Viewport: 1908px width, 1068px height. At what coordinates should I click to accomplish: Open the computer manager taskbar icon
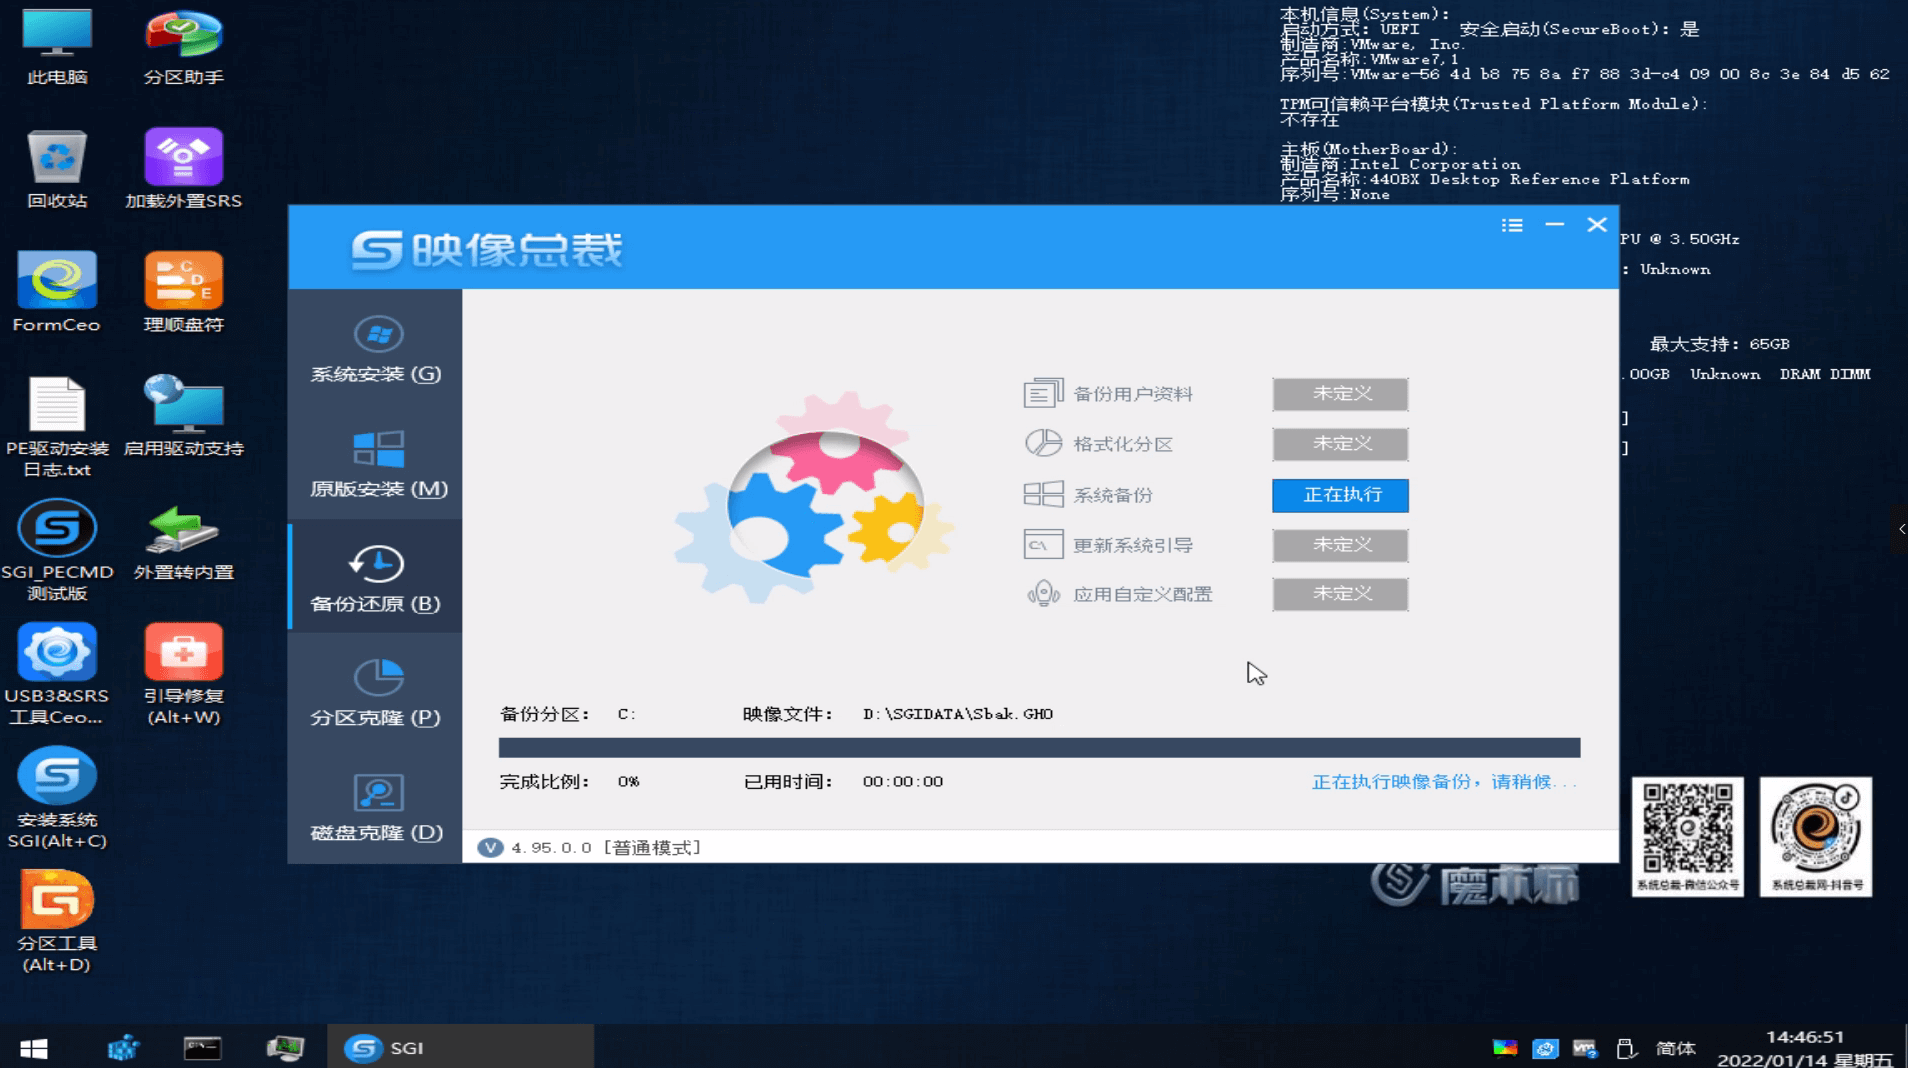point(285,1047)
